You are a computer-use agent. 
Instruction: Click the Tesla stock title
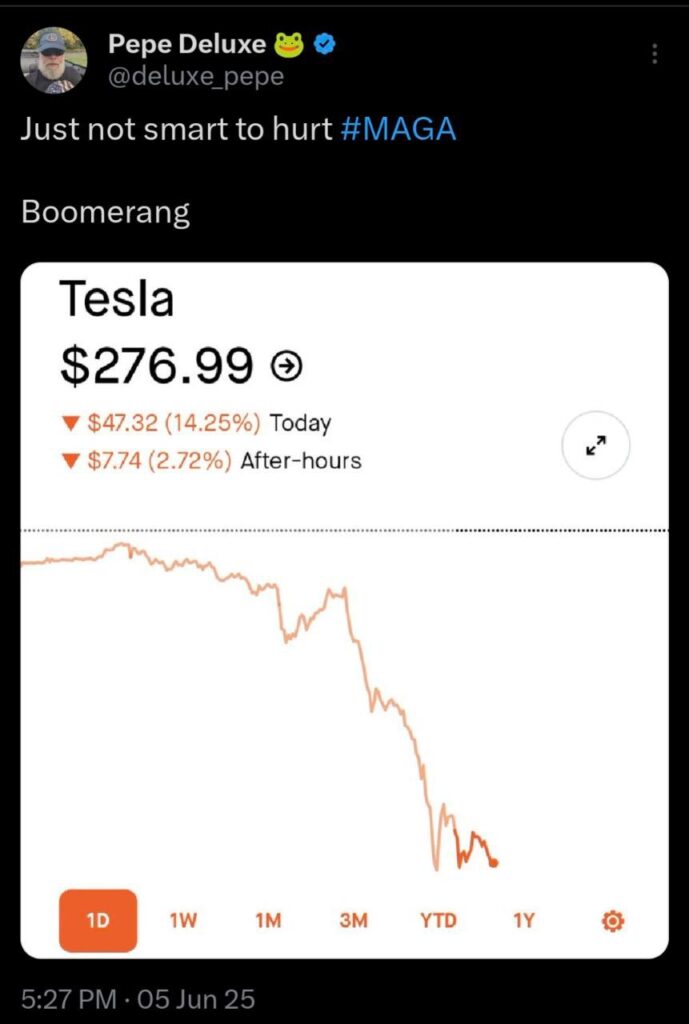117,298
